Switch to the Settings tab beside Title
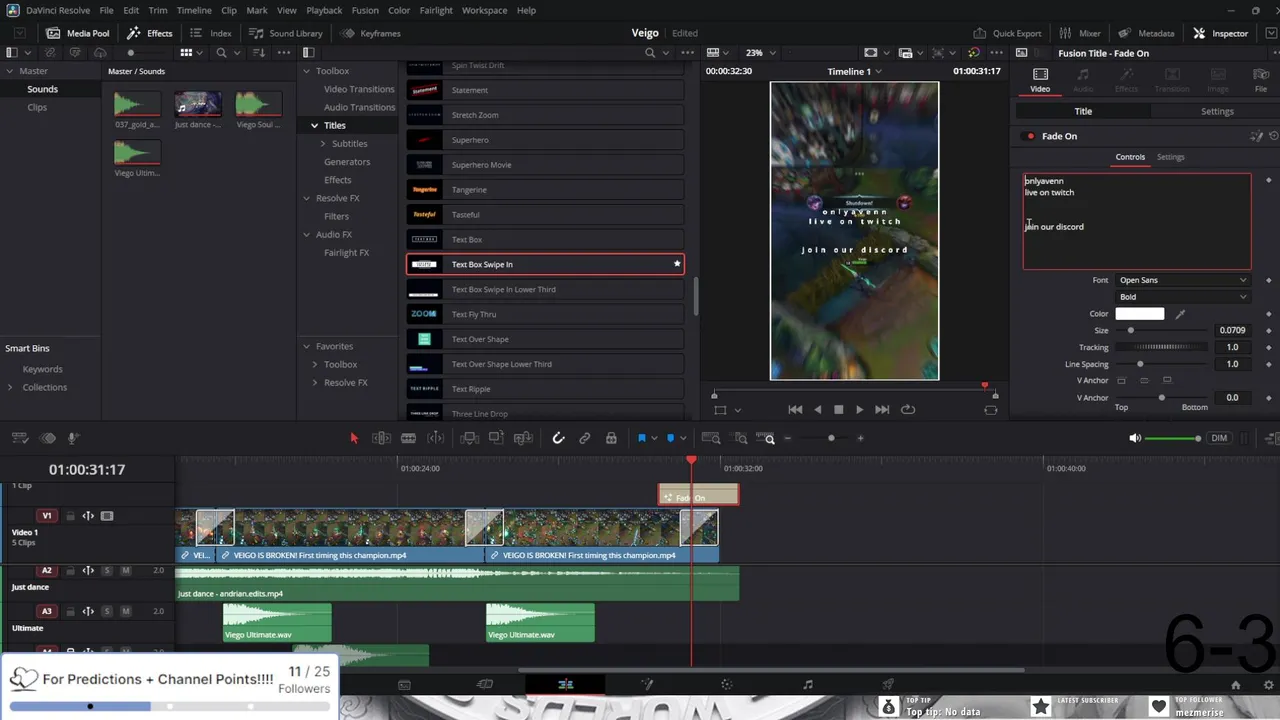Image resolution: width=1280 pixels, height=720 pixels. pyautogui.click(x=1217, y=111)
